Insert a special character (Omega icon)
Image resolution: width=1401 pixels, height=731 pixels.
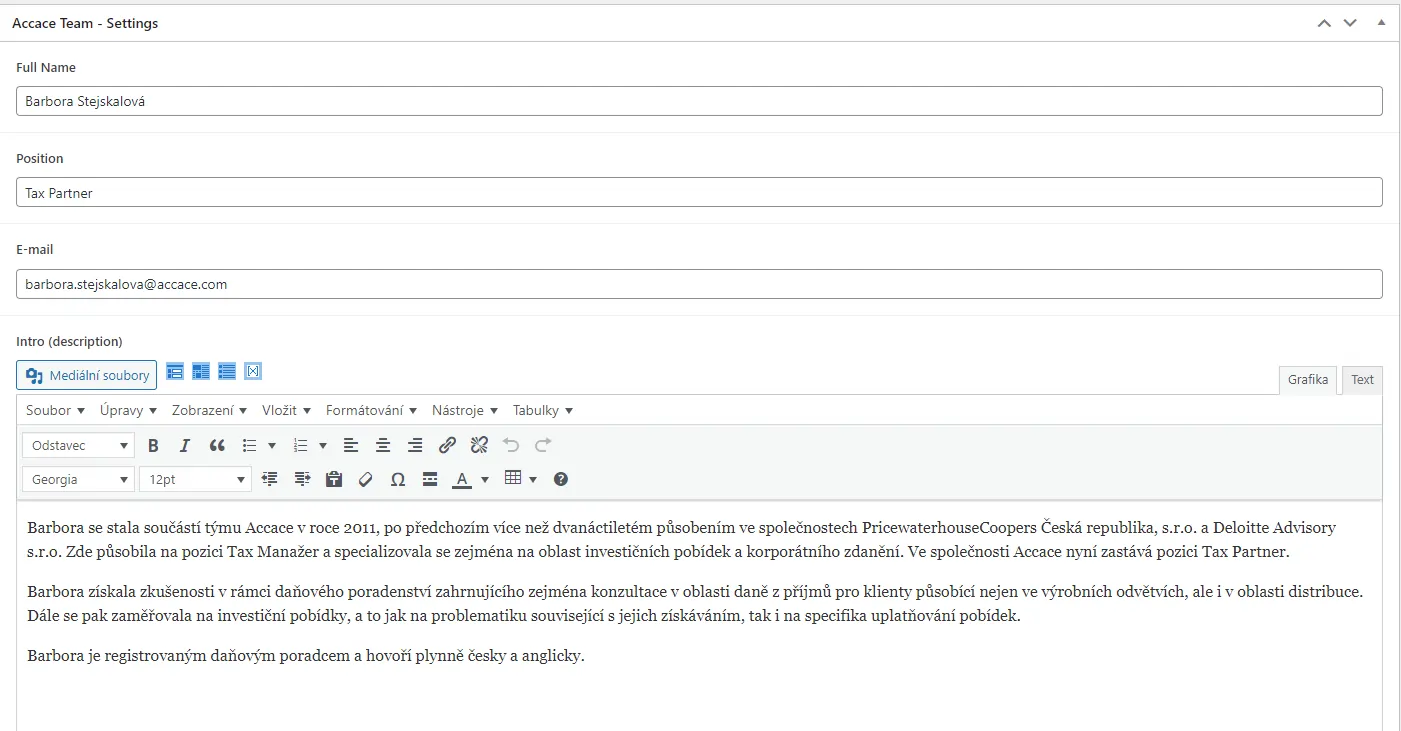[x=397, y=480]
